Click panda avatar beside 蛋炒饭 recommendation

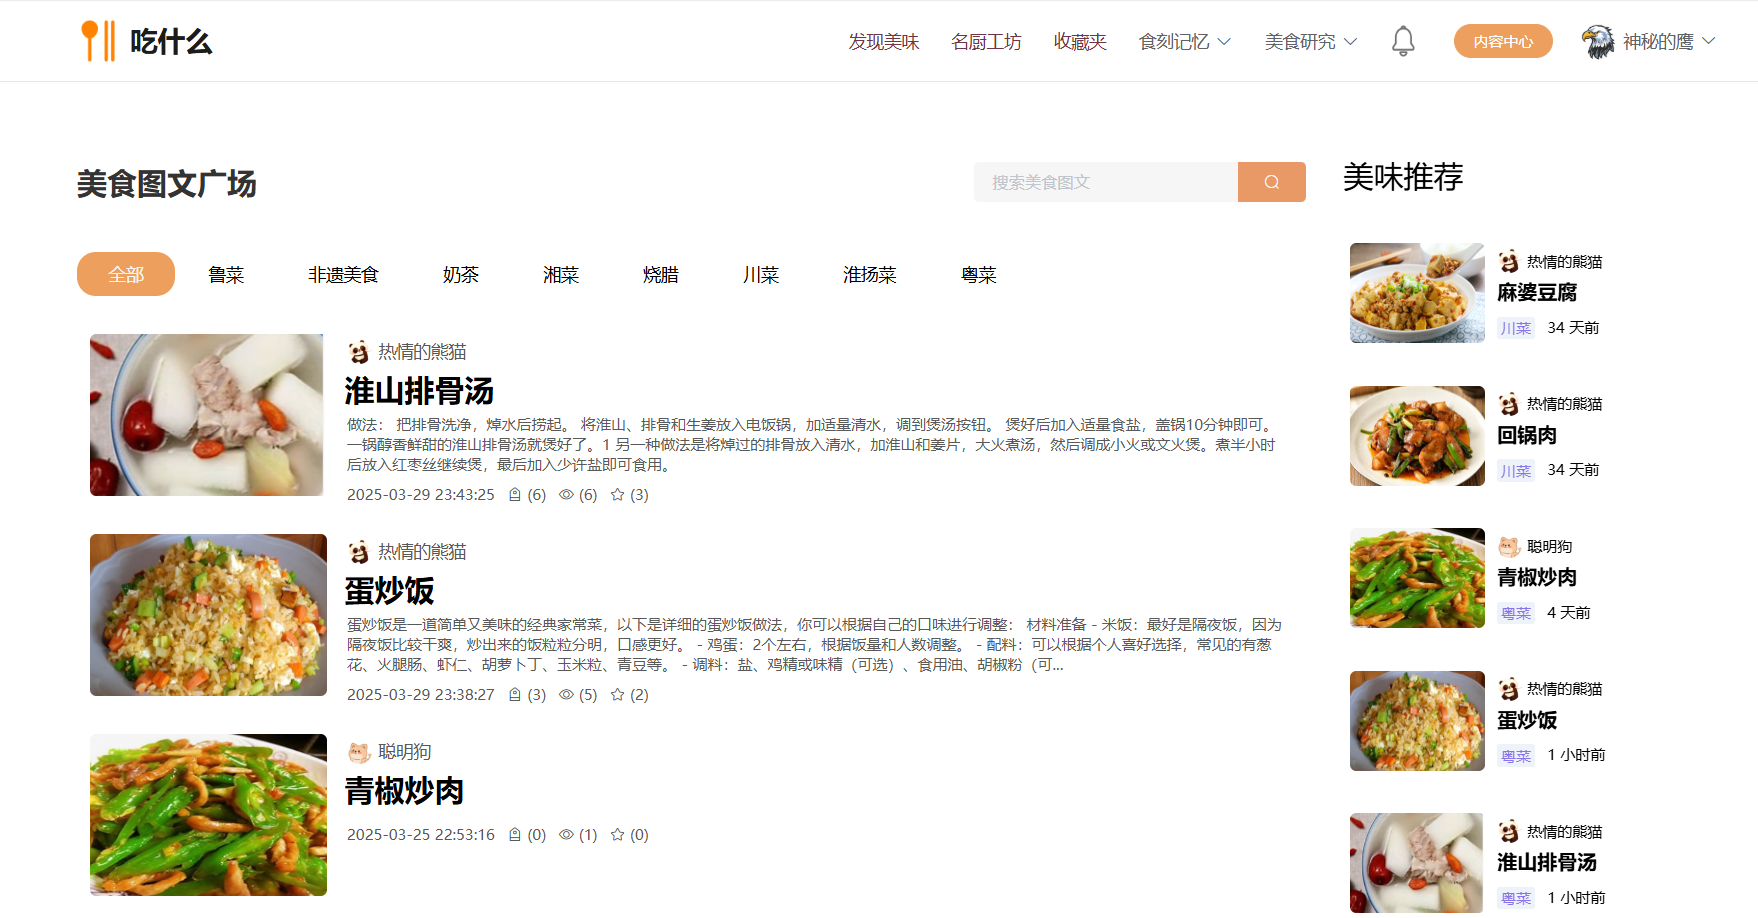pos(1509,689)
